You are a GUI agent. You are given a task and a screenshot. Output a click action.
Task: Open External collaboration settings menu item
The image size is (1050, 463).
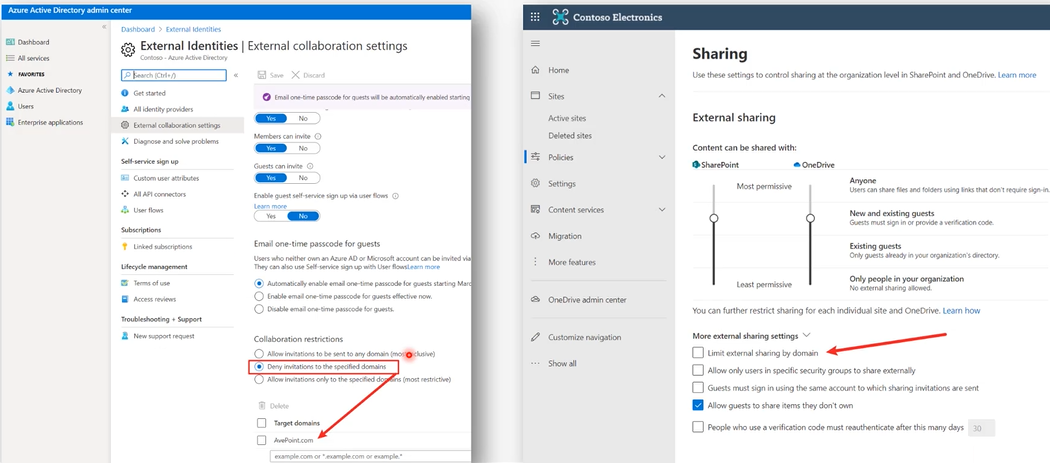[x=177, y=125]
